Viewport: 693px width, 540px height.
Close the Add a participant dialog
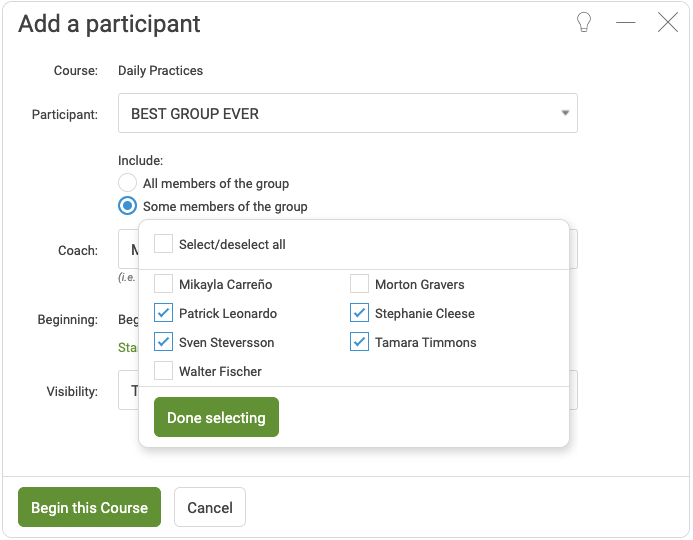point(667,22)
